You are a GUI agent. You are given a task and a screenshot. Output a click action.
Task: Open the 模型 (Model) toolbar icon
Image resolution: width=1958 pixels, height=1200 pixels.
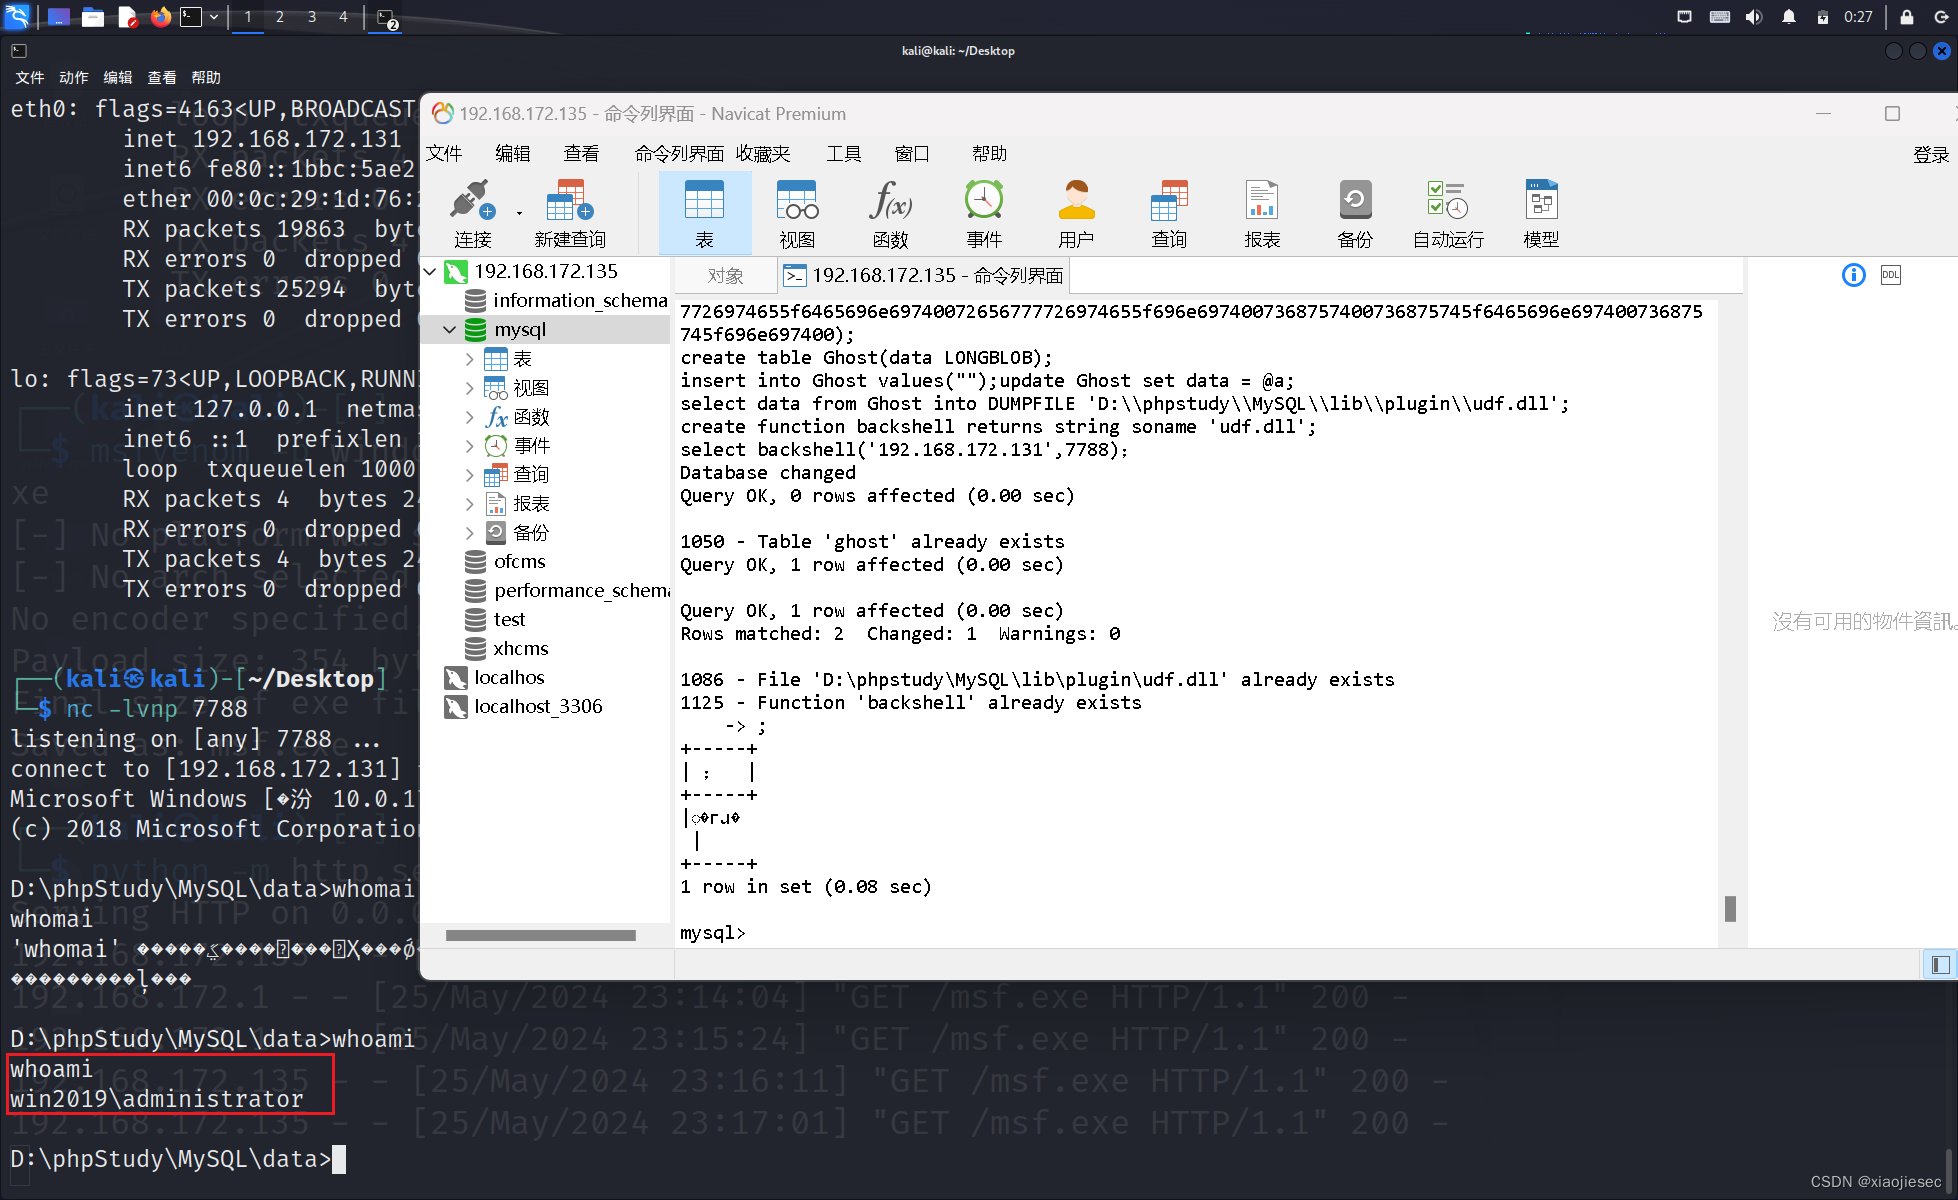tap(1540, 210)
